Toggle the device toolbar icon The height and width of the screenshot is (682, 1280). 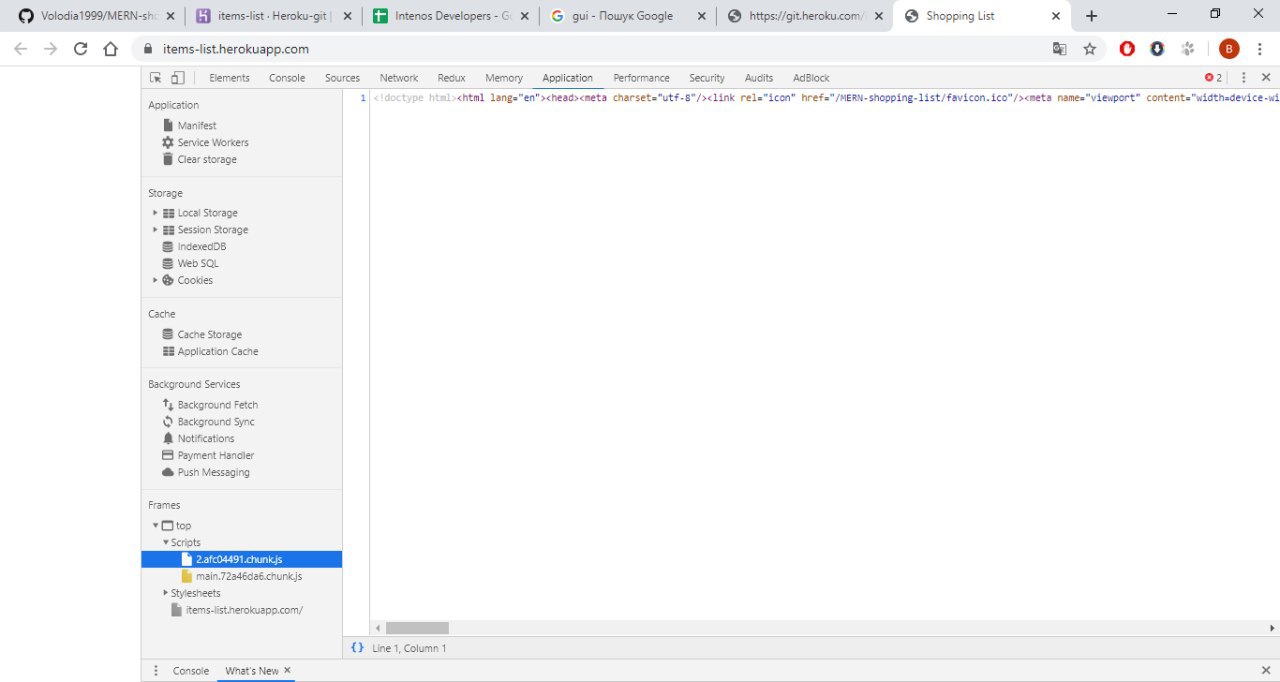coord(177,78)
